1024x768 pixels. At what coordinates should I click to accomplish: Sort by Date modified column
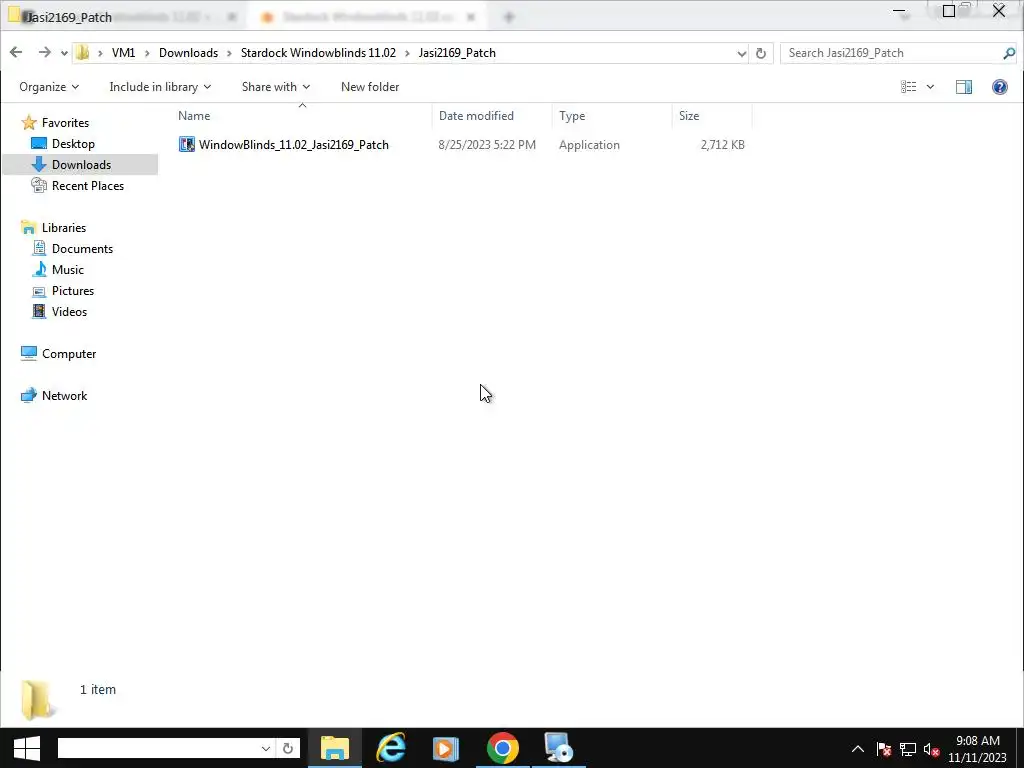476,116
